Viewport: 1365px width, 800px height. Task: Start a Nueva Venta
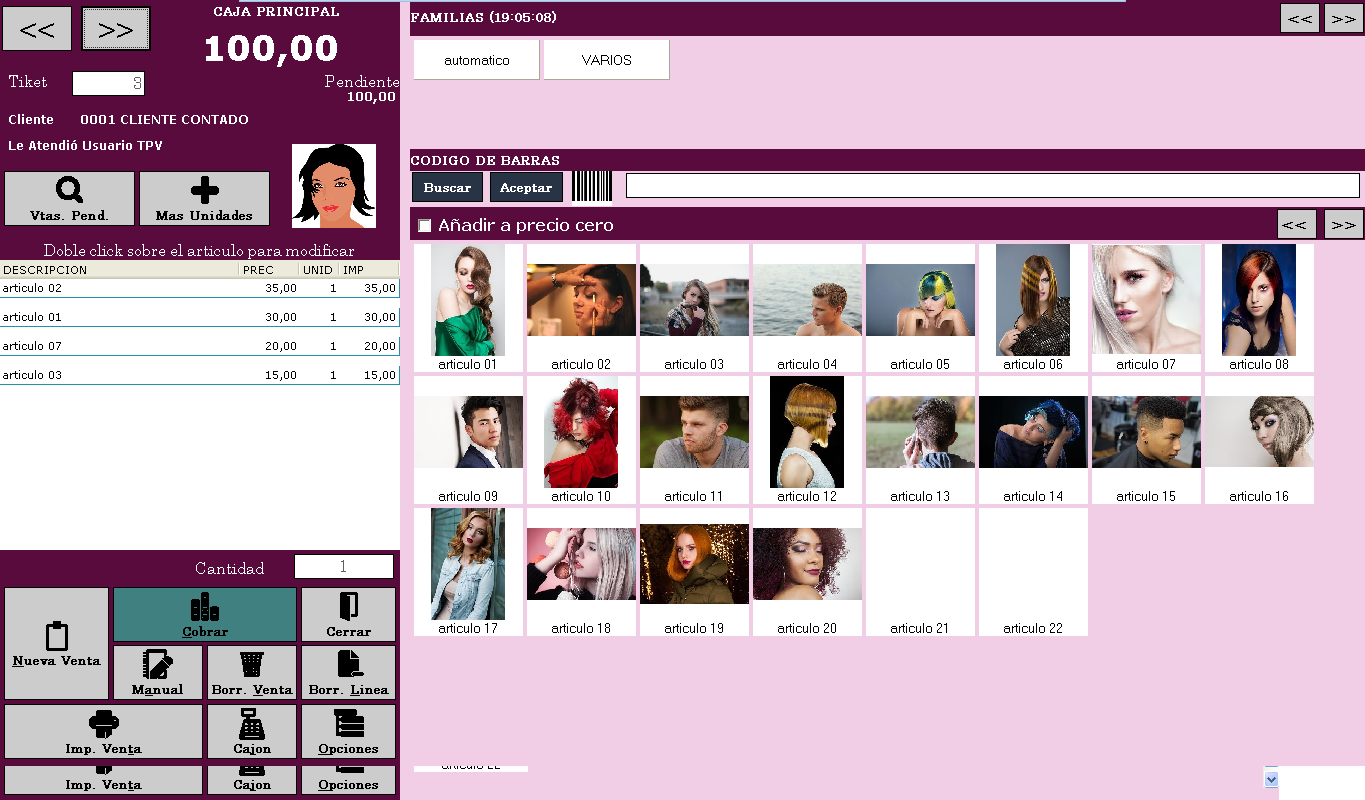click(56, 643)
